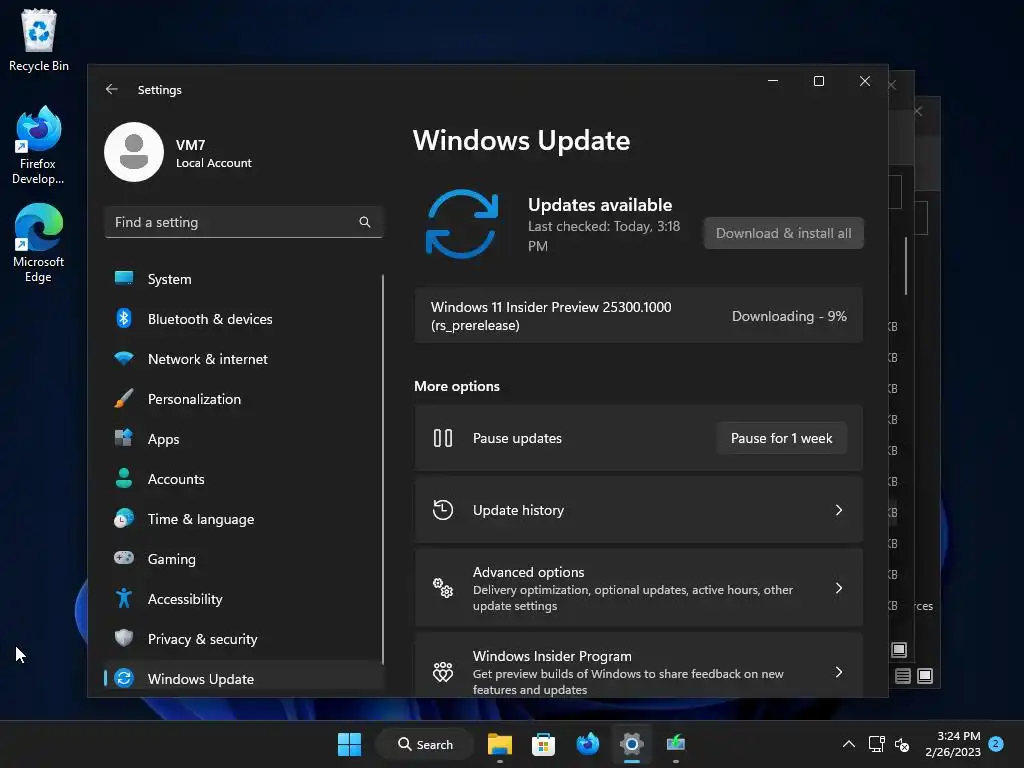Click Pause for 1 week button
Viewport: 1024px width, 768px height.
782,438
